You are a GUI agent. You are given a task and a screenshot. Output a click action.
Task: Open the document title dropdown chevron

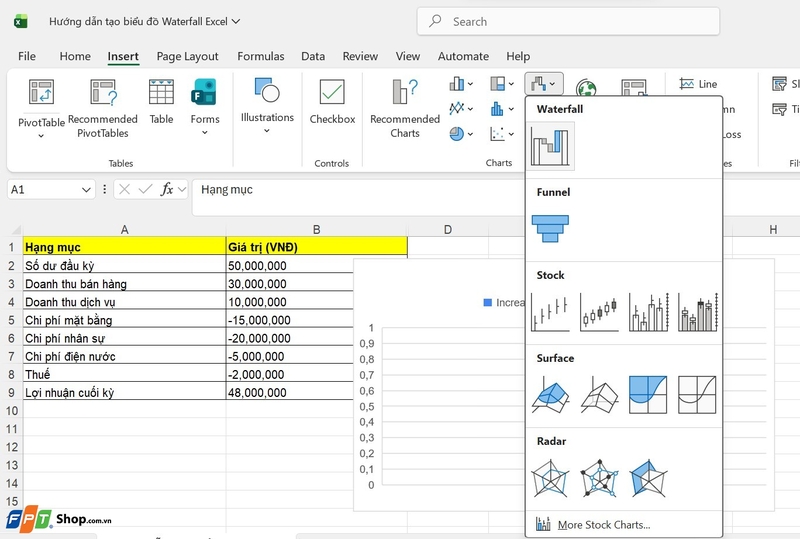[236, 21]
